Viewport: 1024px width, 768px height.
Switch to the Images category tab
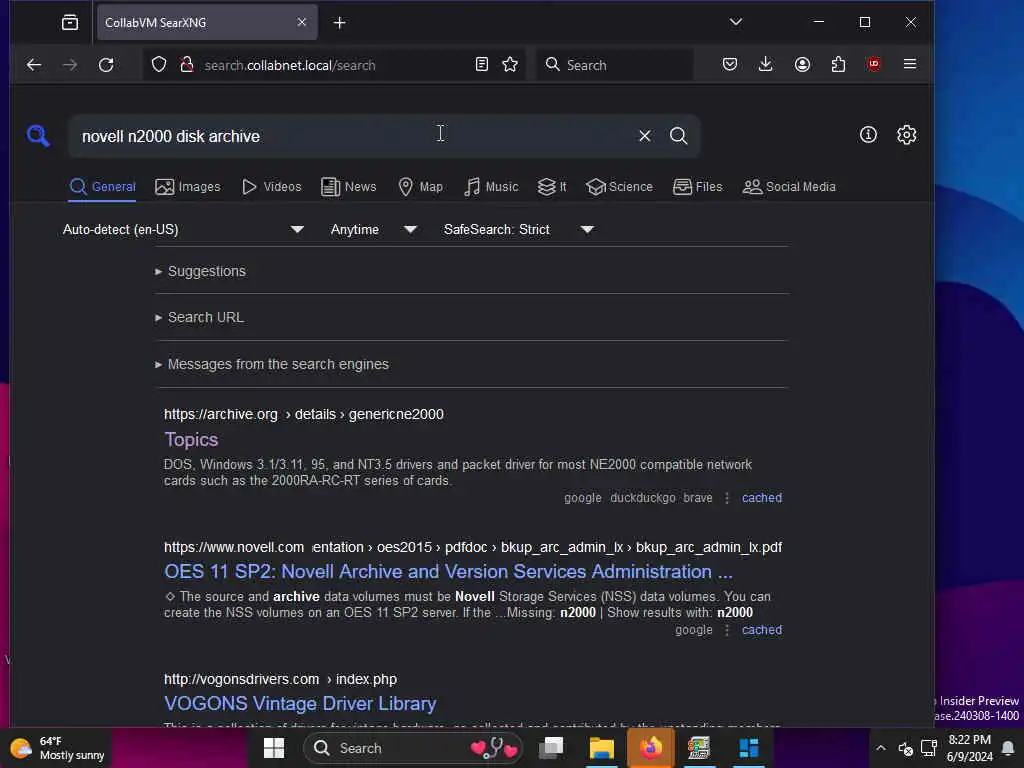click(188, 187)
